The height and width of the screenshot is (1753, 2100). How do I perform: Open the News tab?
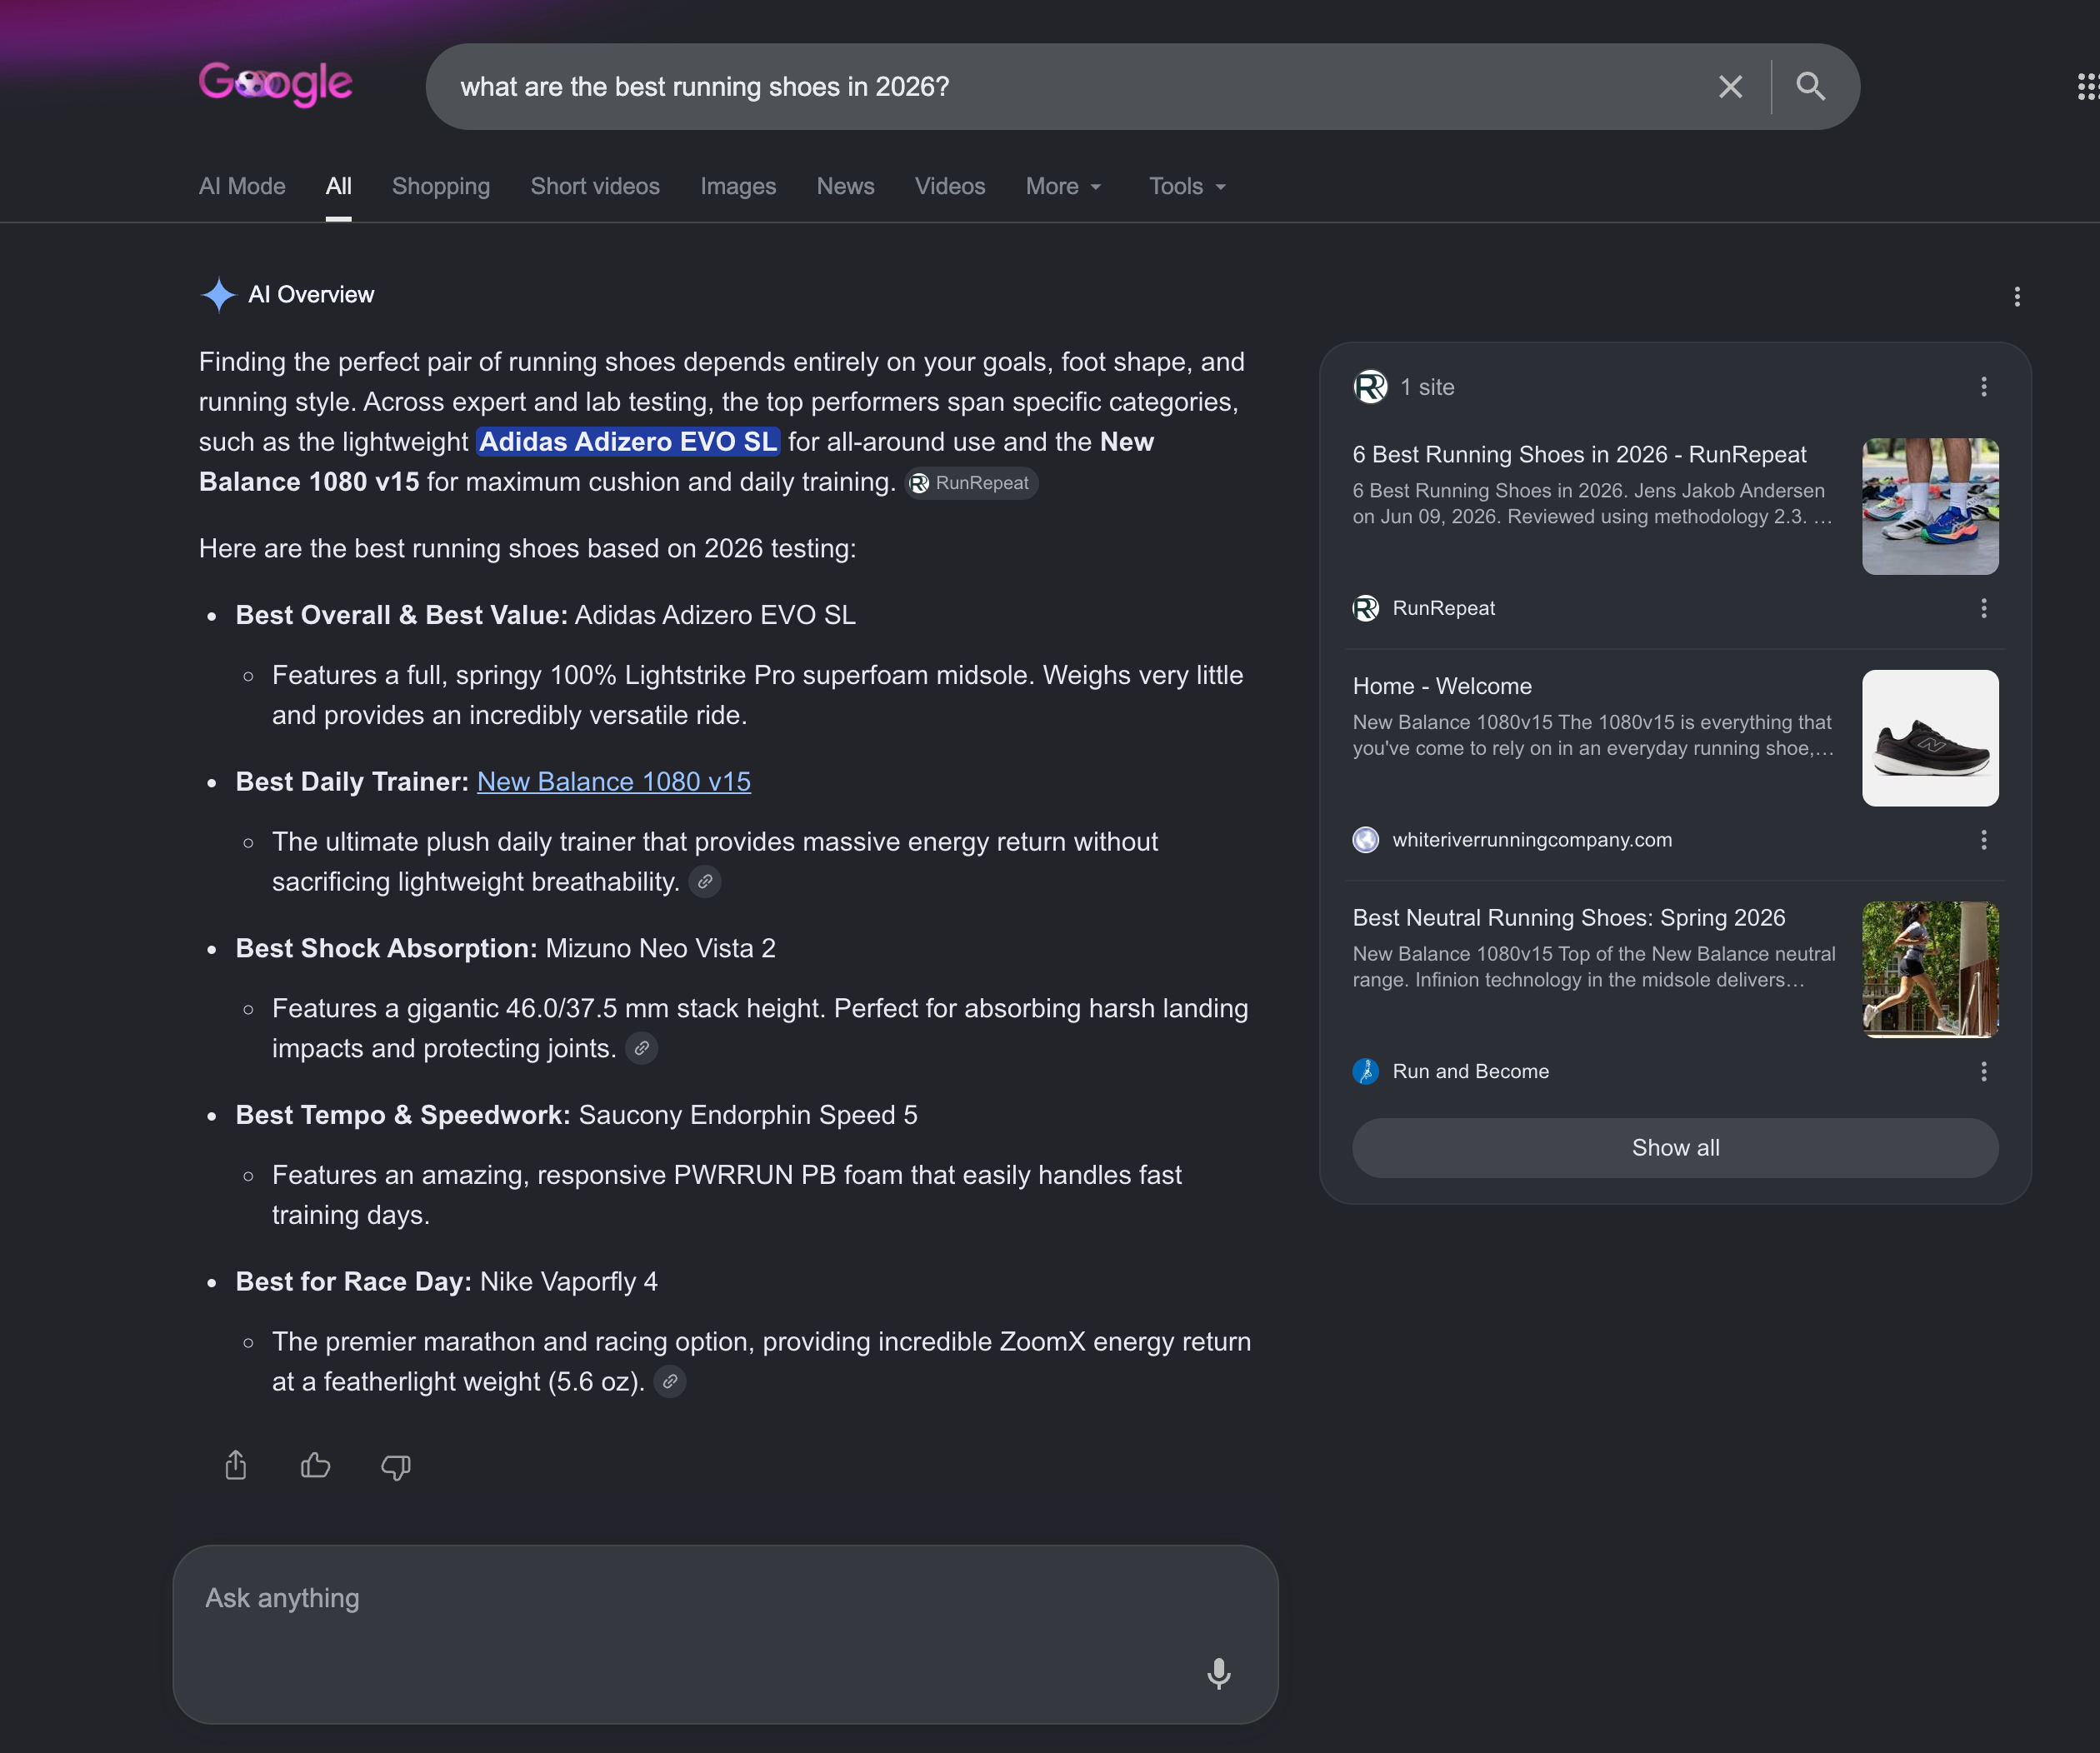pyautogui.click(x=845, y=187)
